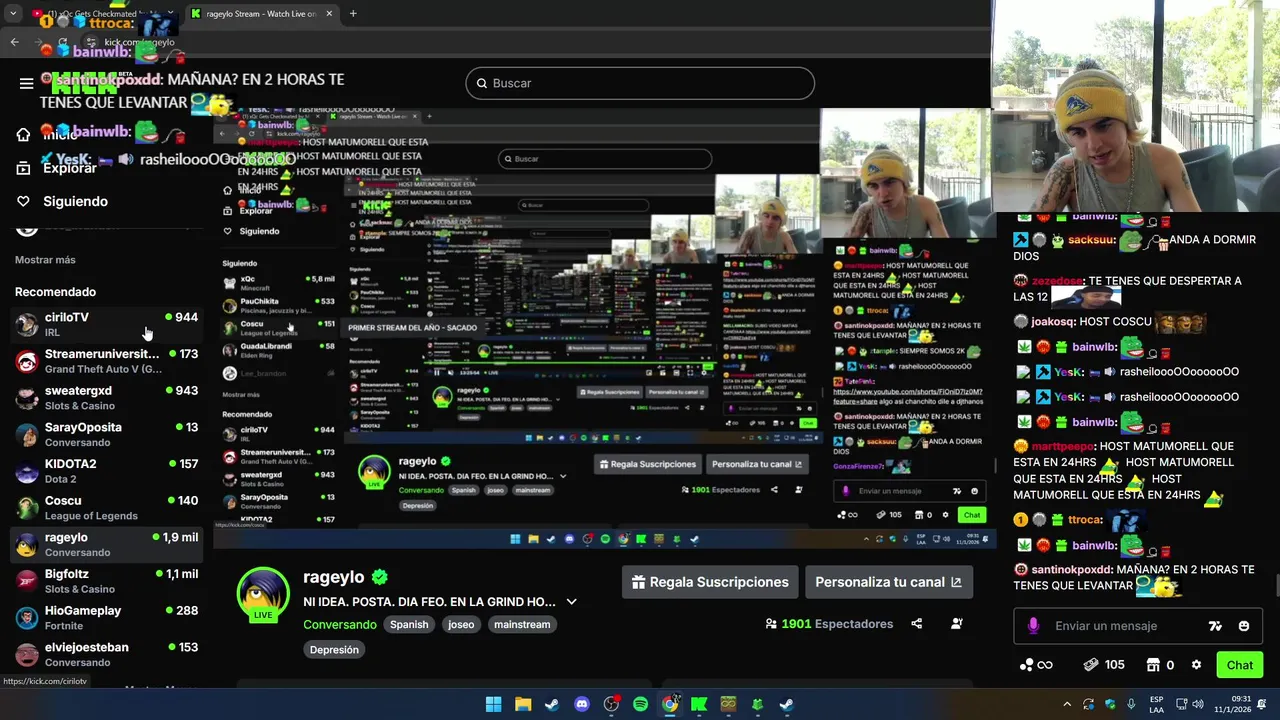The width and height of the screenshot is (1280, 720).
Task: Open a new browser tab
Action: [x=353, y=14]
